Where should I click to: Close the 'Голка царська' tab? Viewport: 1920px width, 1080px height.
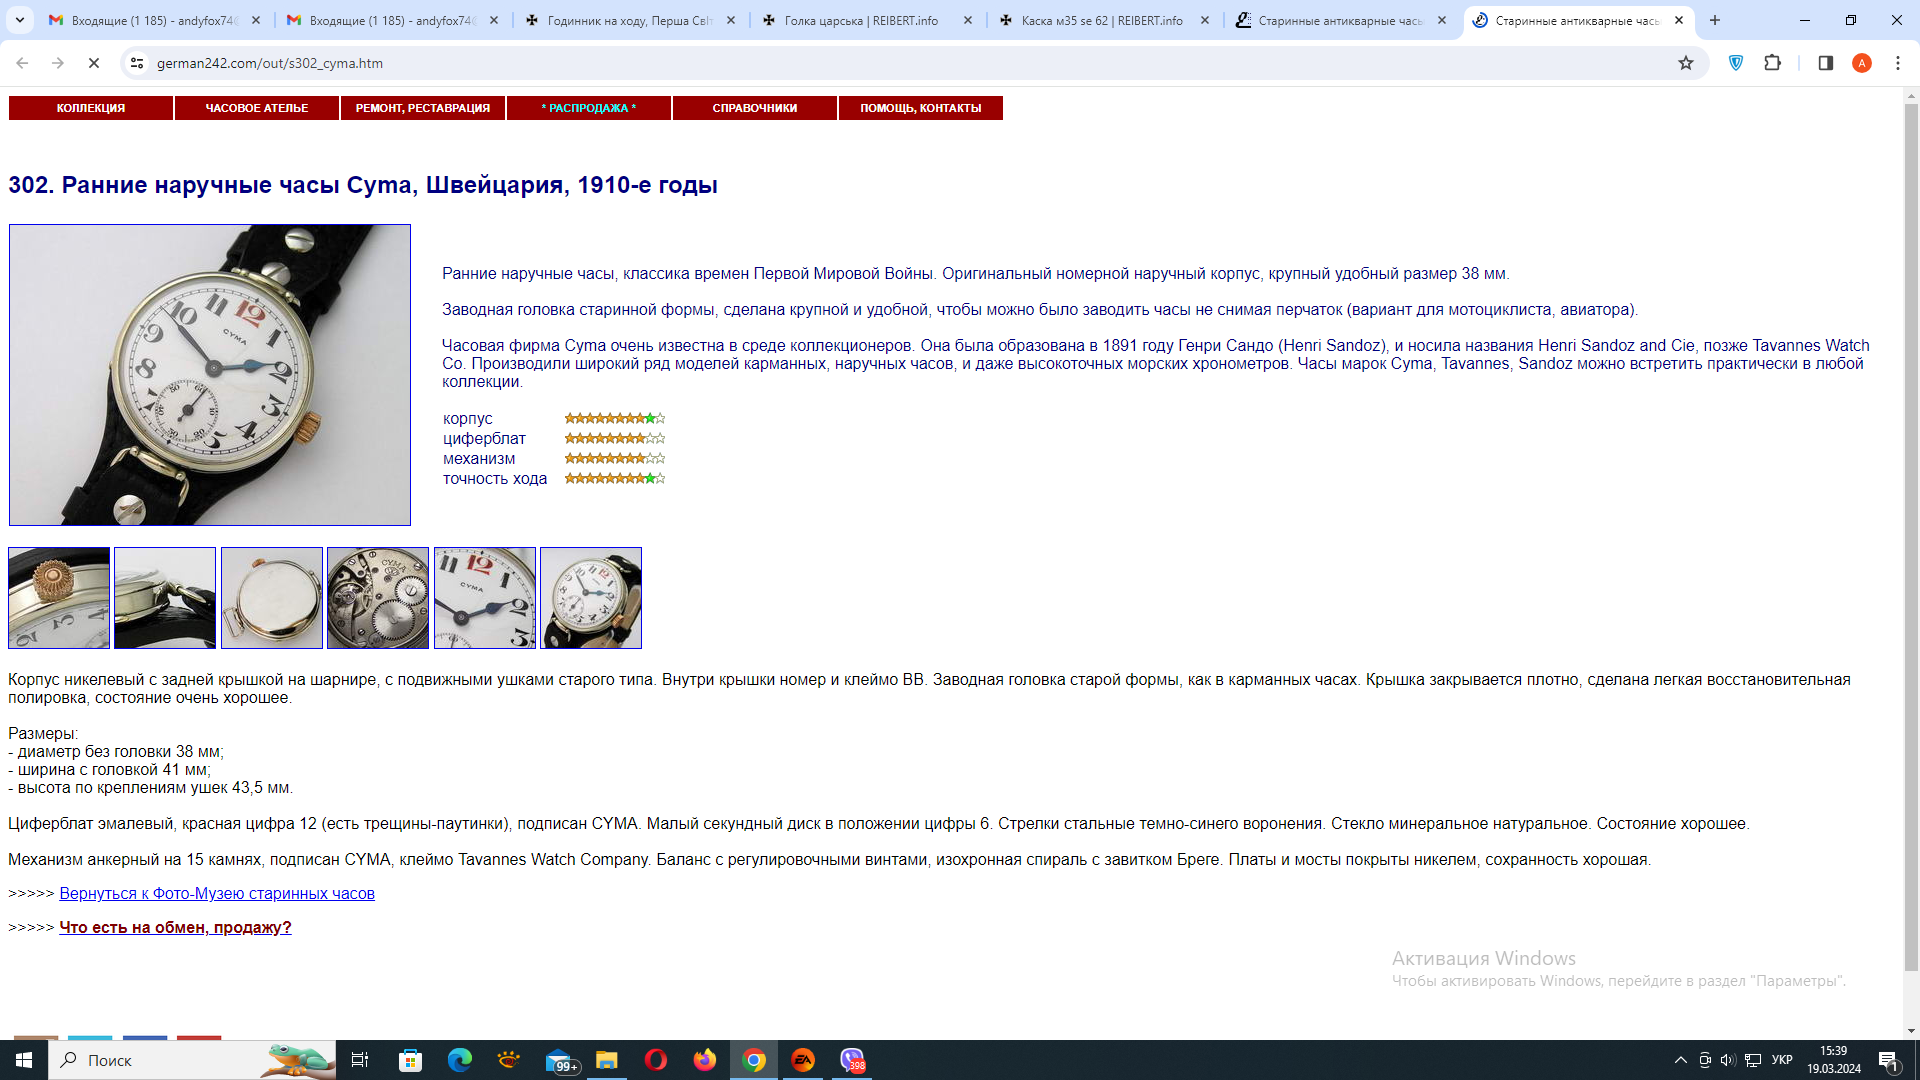967,20
